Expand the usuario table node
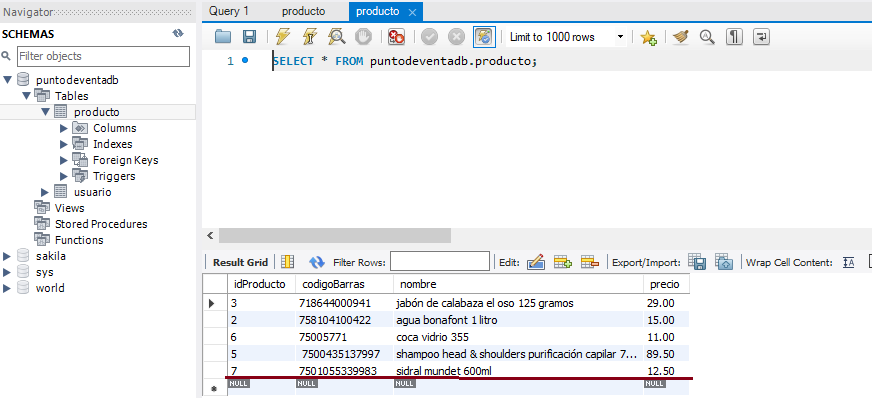Screen dimensions: 872x398 pyautogui.click(x=45, y=192)
